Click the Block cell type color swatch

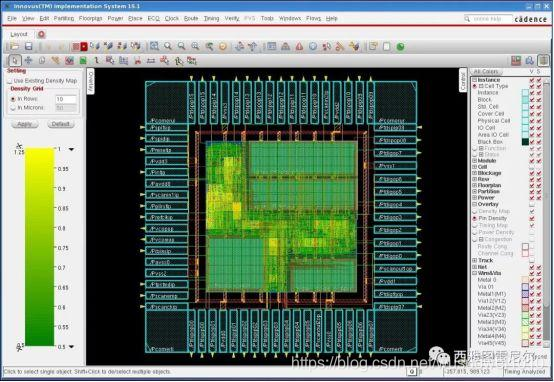pos(525,100)
